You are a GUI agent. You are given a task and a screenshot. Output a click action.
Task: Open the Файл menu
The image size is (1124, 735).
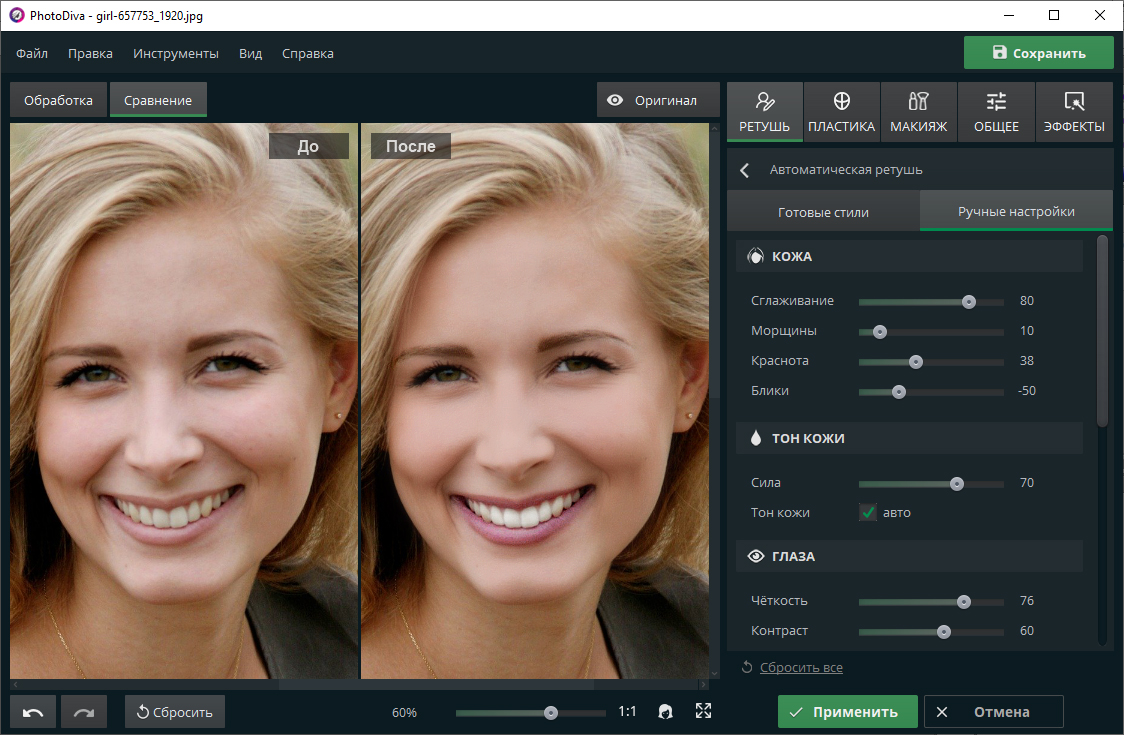click(32, 54)
